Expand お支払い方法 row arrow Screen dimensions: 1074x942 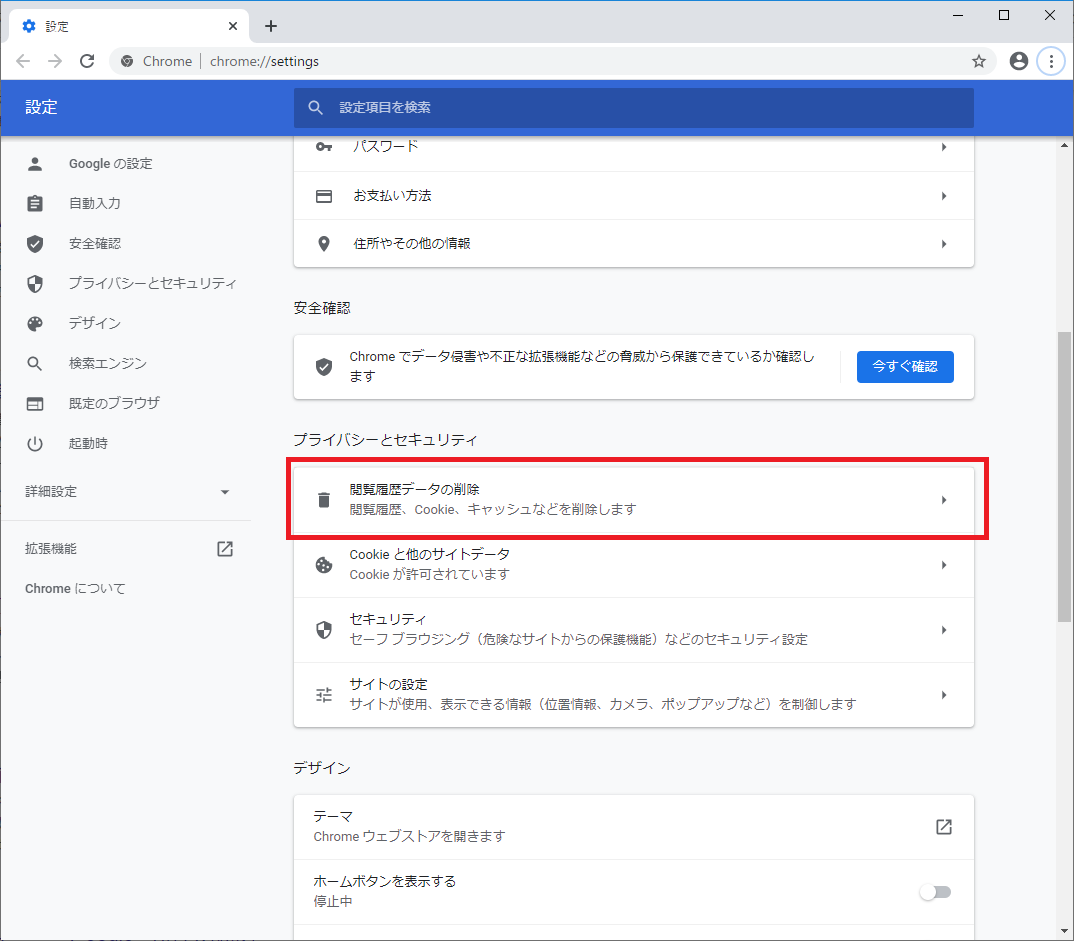pos(944,196)
